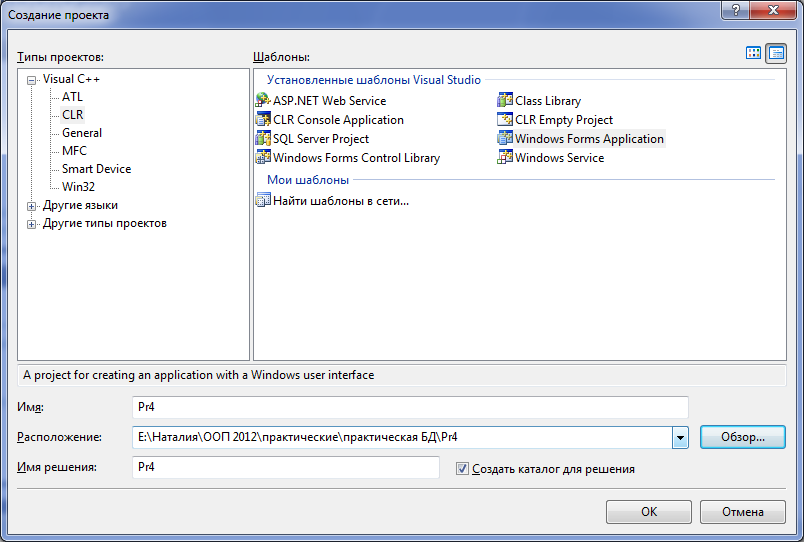
Task: Pick the SQL Server Project template icon
Action: [263, 138]
